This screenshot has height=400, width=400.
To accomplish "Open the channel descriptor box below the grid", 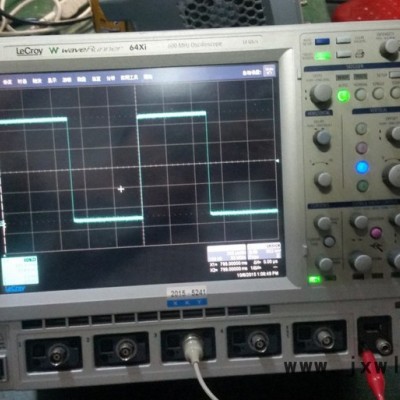I will (x=20, y=270).
